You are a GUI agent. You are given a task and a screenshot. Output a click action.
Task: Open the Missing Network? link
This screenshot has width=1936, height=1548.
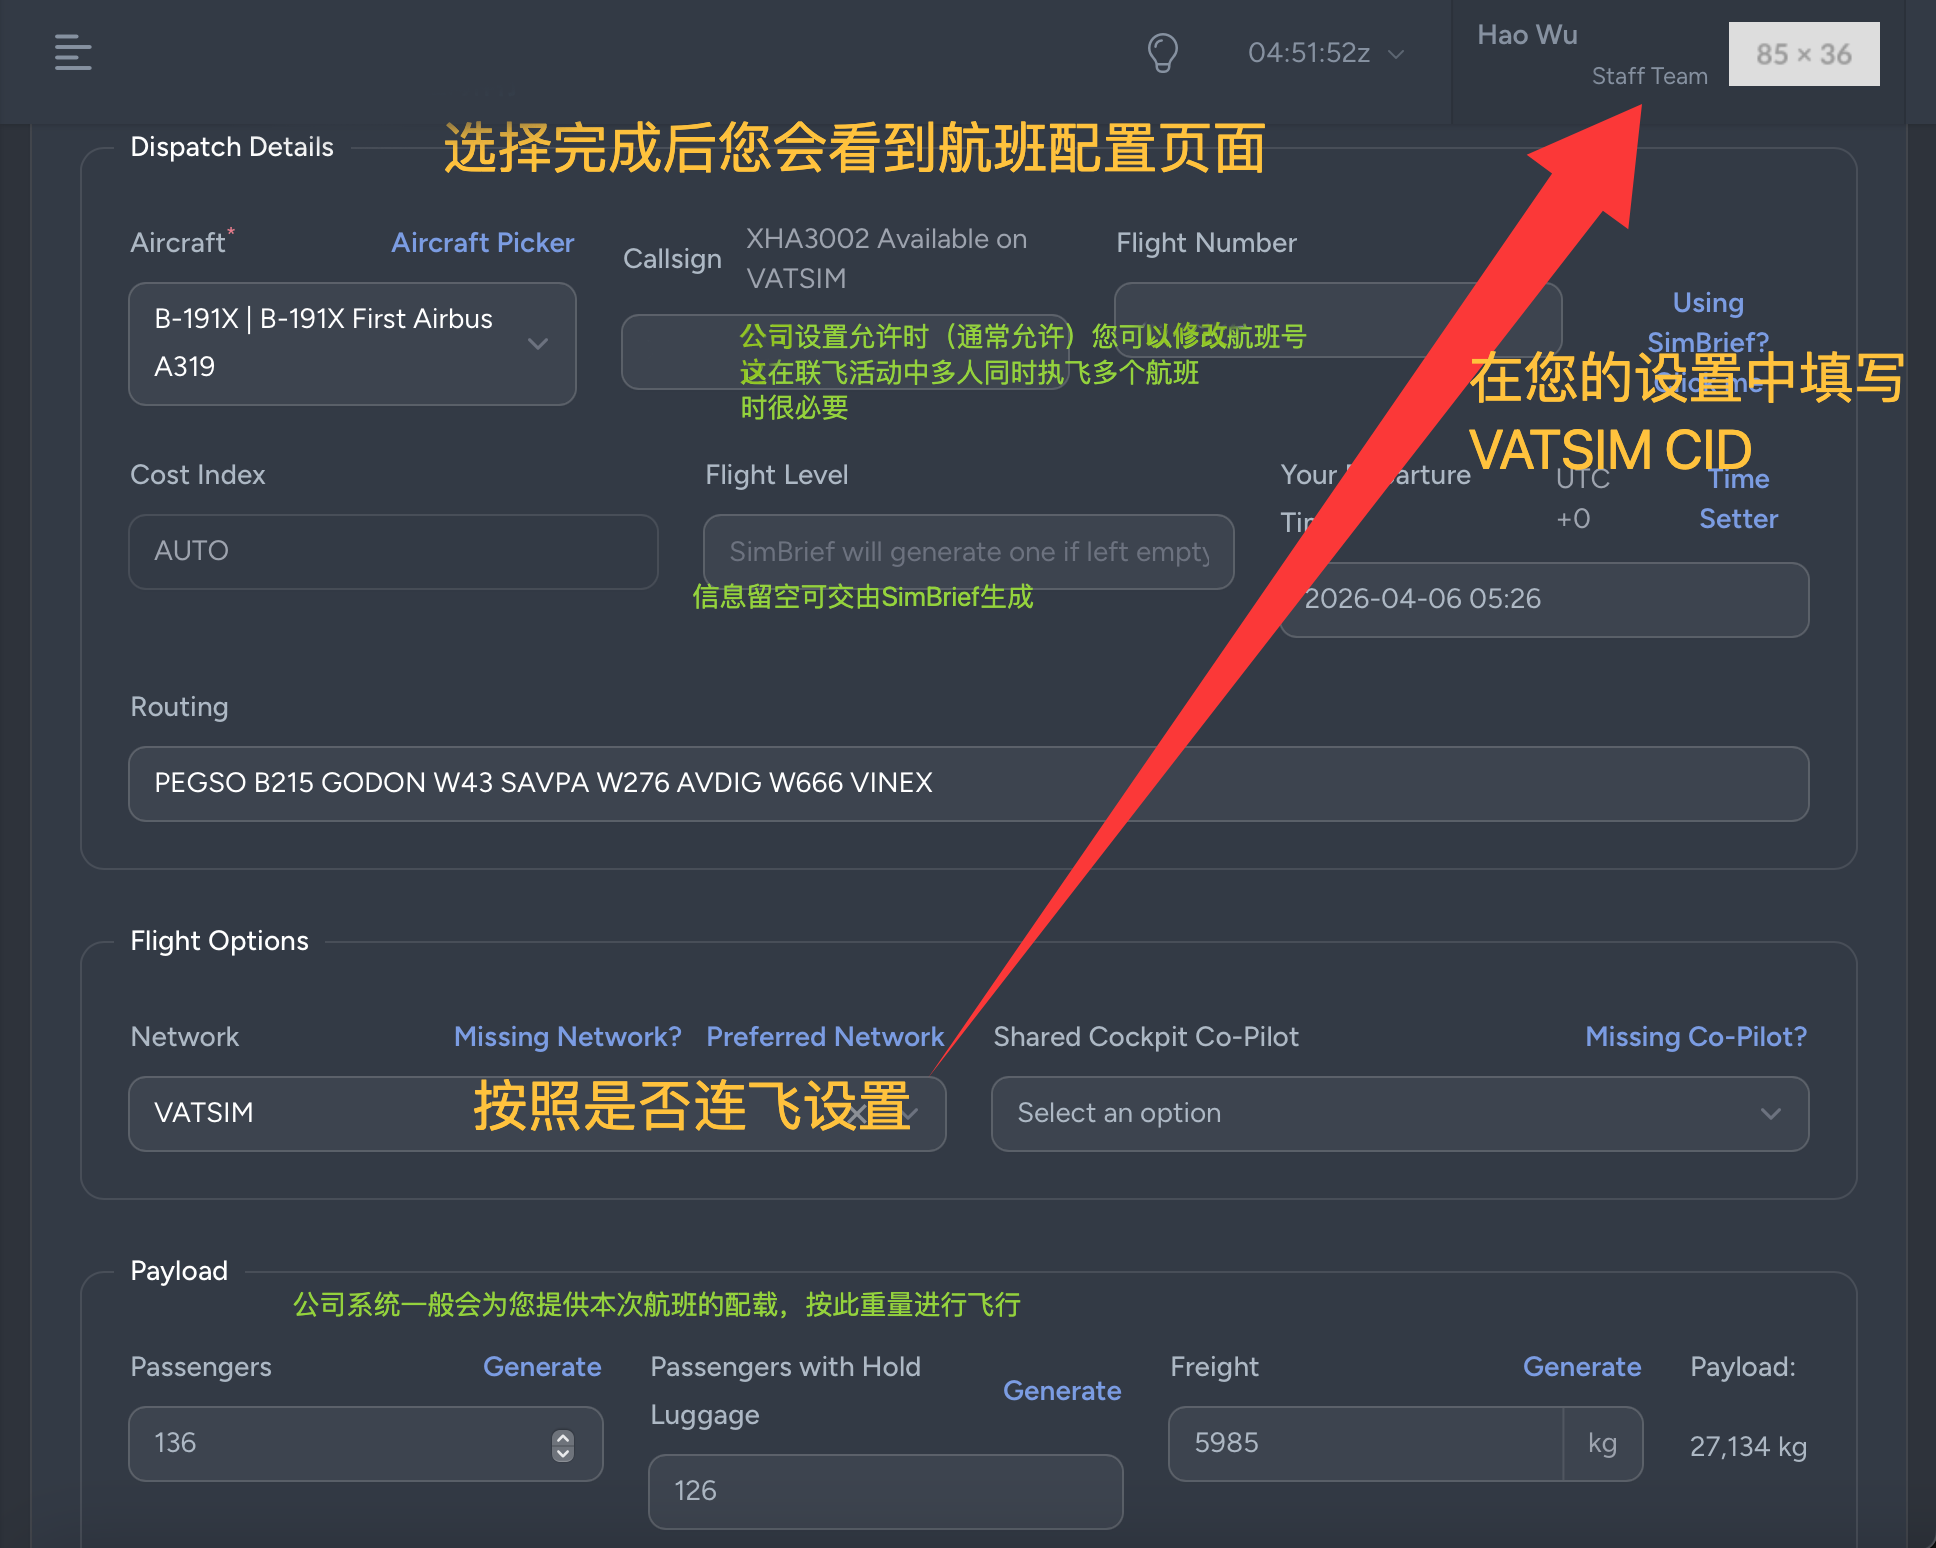point(567,1037)
